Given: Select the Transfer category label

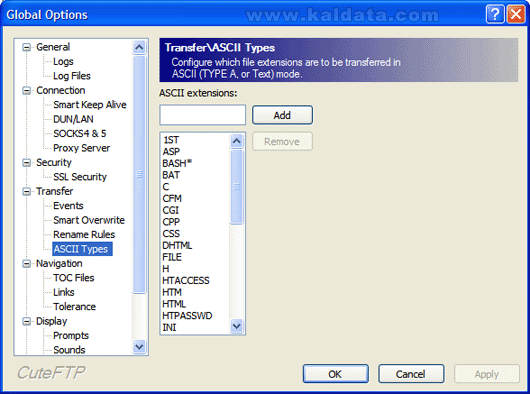Looking at the screenshot, I should pos(54,191).
